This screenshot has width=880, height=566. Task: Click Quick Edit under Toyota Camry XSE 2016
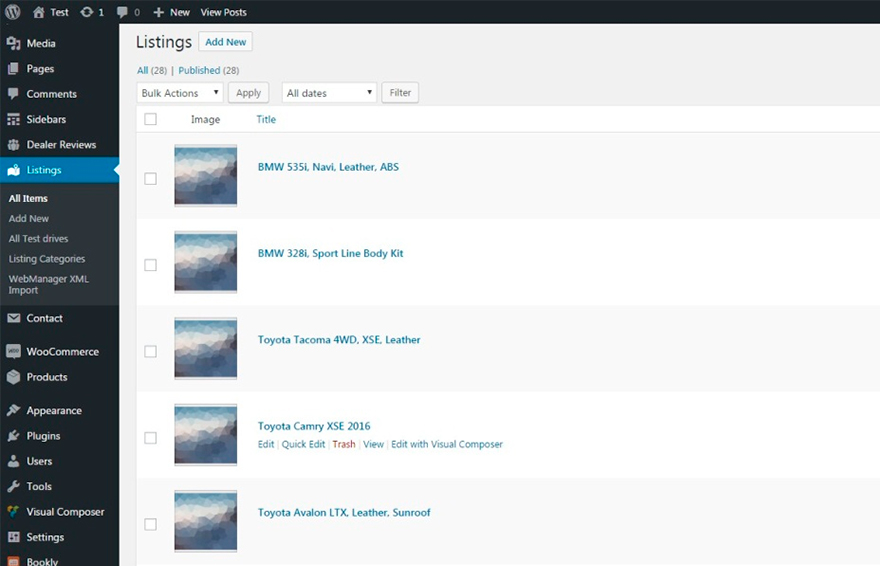coord(303,444)
